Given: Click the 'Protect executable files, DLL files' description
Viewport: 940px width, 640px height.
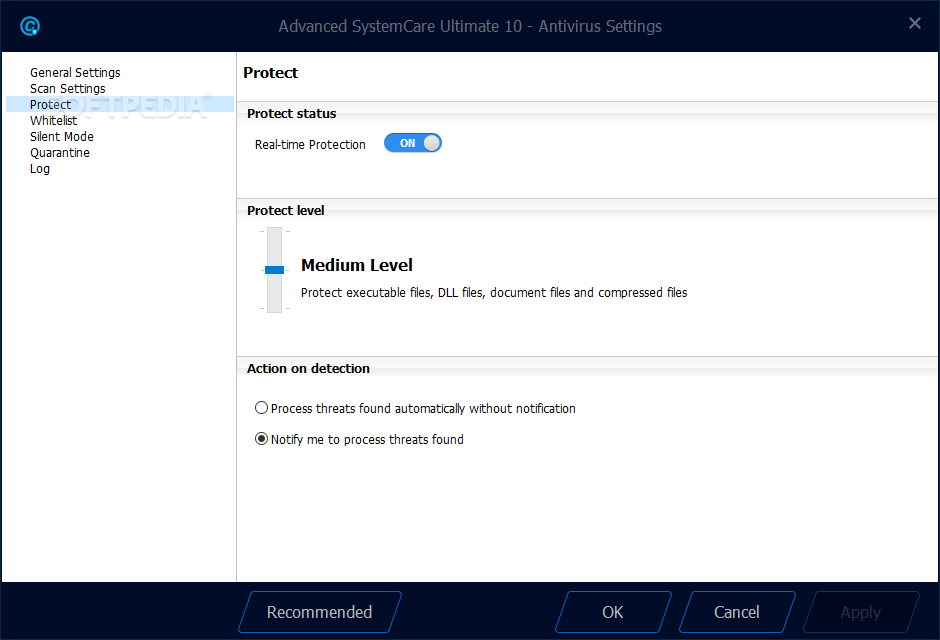Looking at the screenshot, I should click(494, 292).
